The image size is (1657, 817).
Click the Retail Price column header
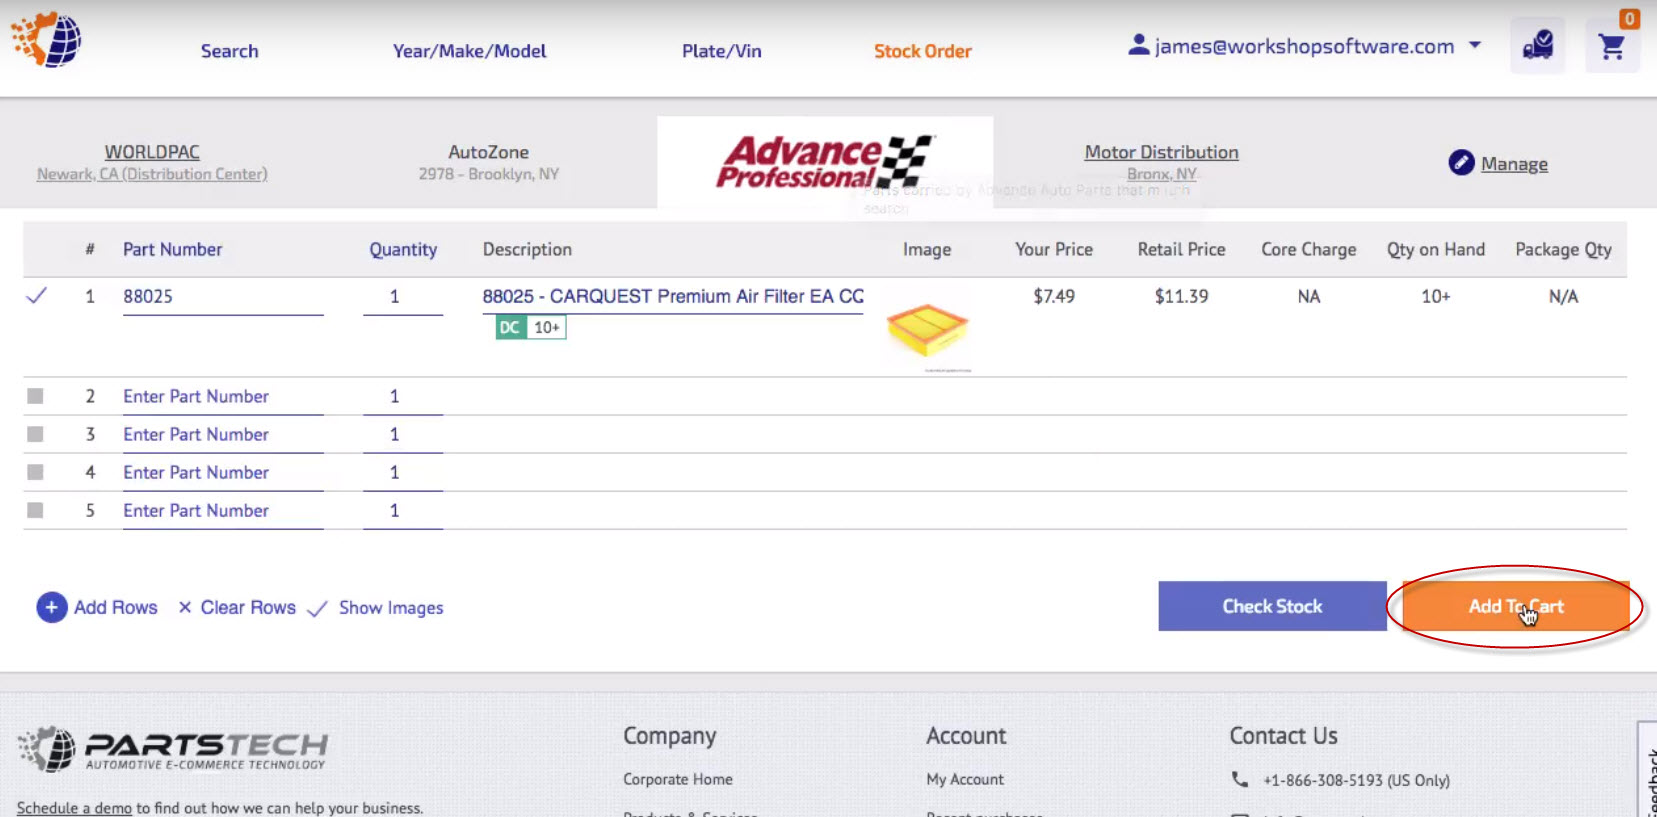[x=1181, y=249]
